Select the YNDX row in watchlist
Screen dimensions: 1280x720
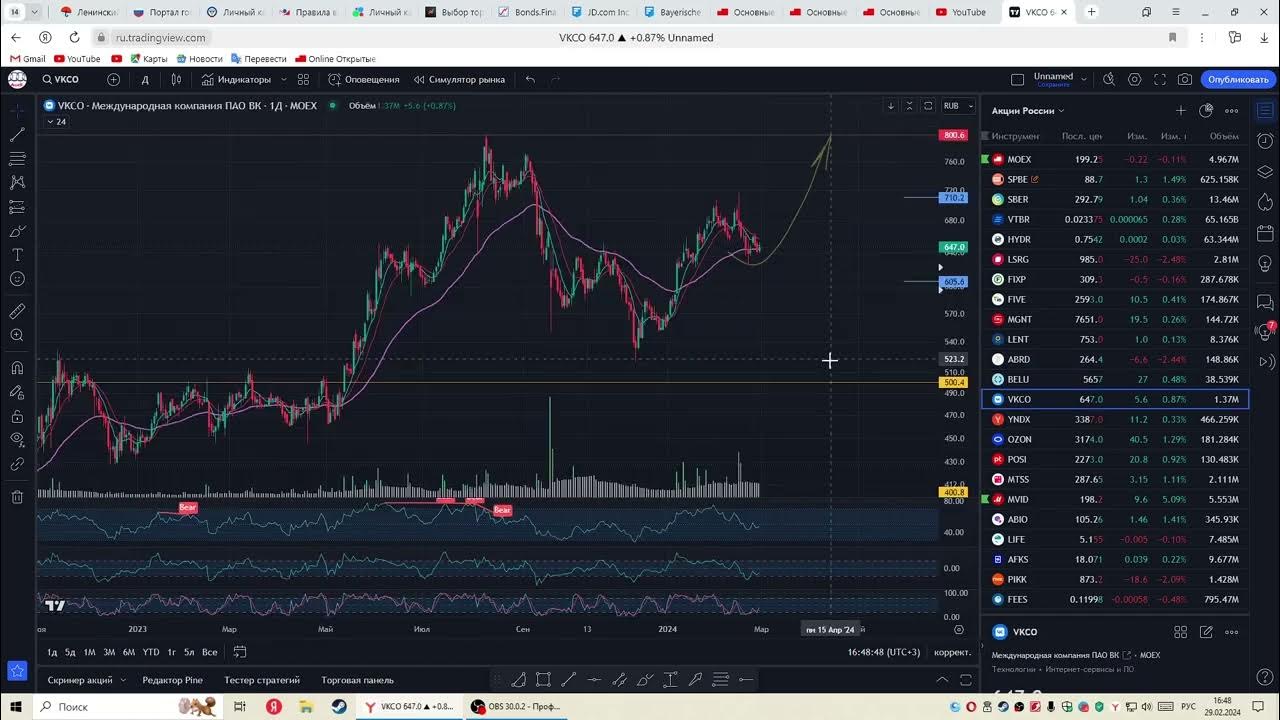(1115, 419)
